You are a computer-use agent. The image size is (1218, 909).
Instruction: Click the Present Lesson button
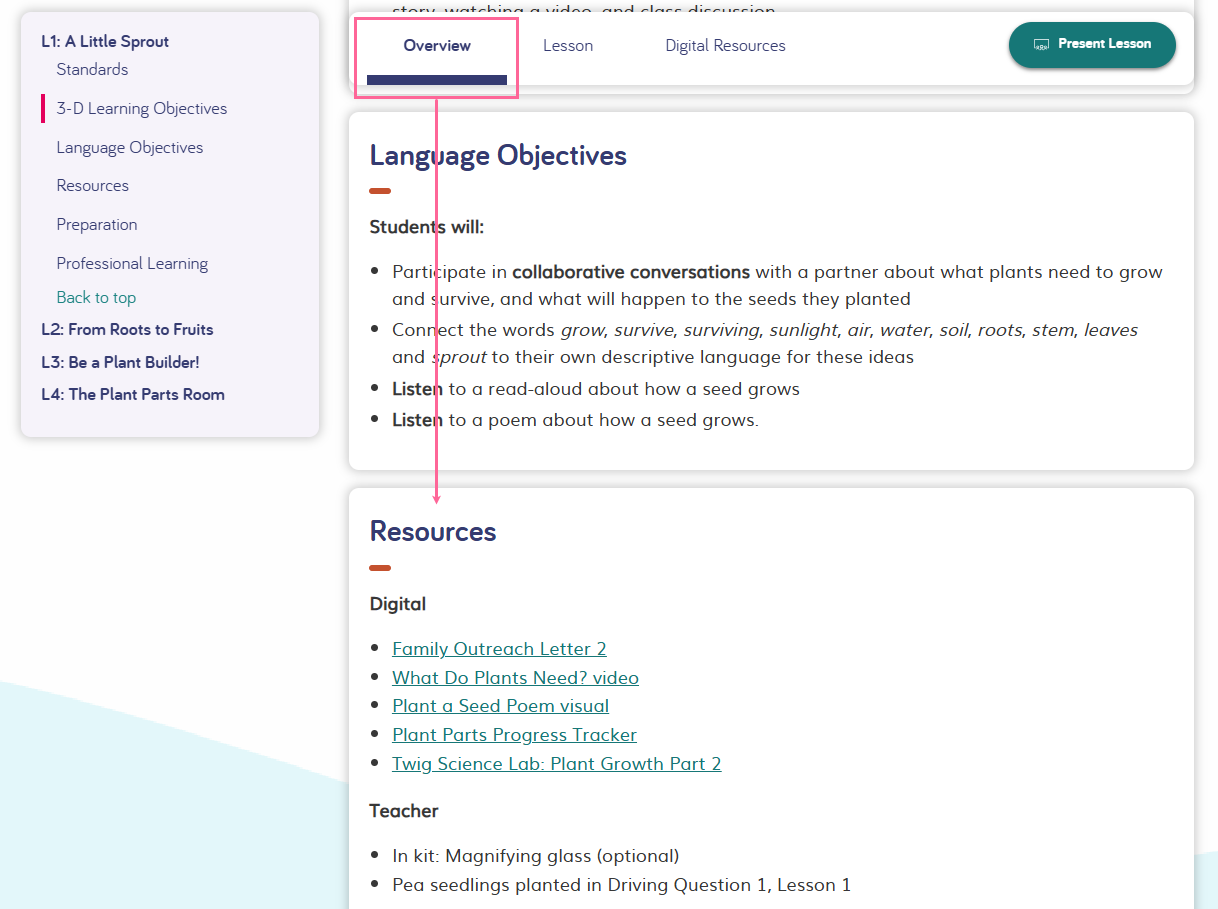point(1092,45)
